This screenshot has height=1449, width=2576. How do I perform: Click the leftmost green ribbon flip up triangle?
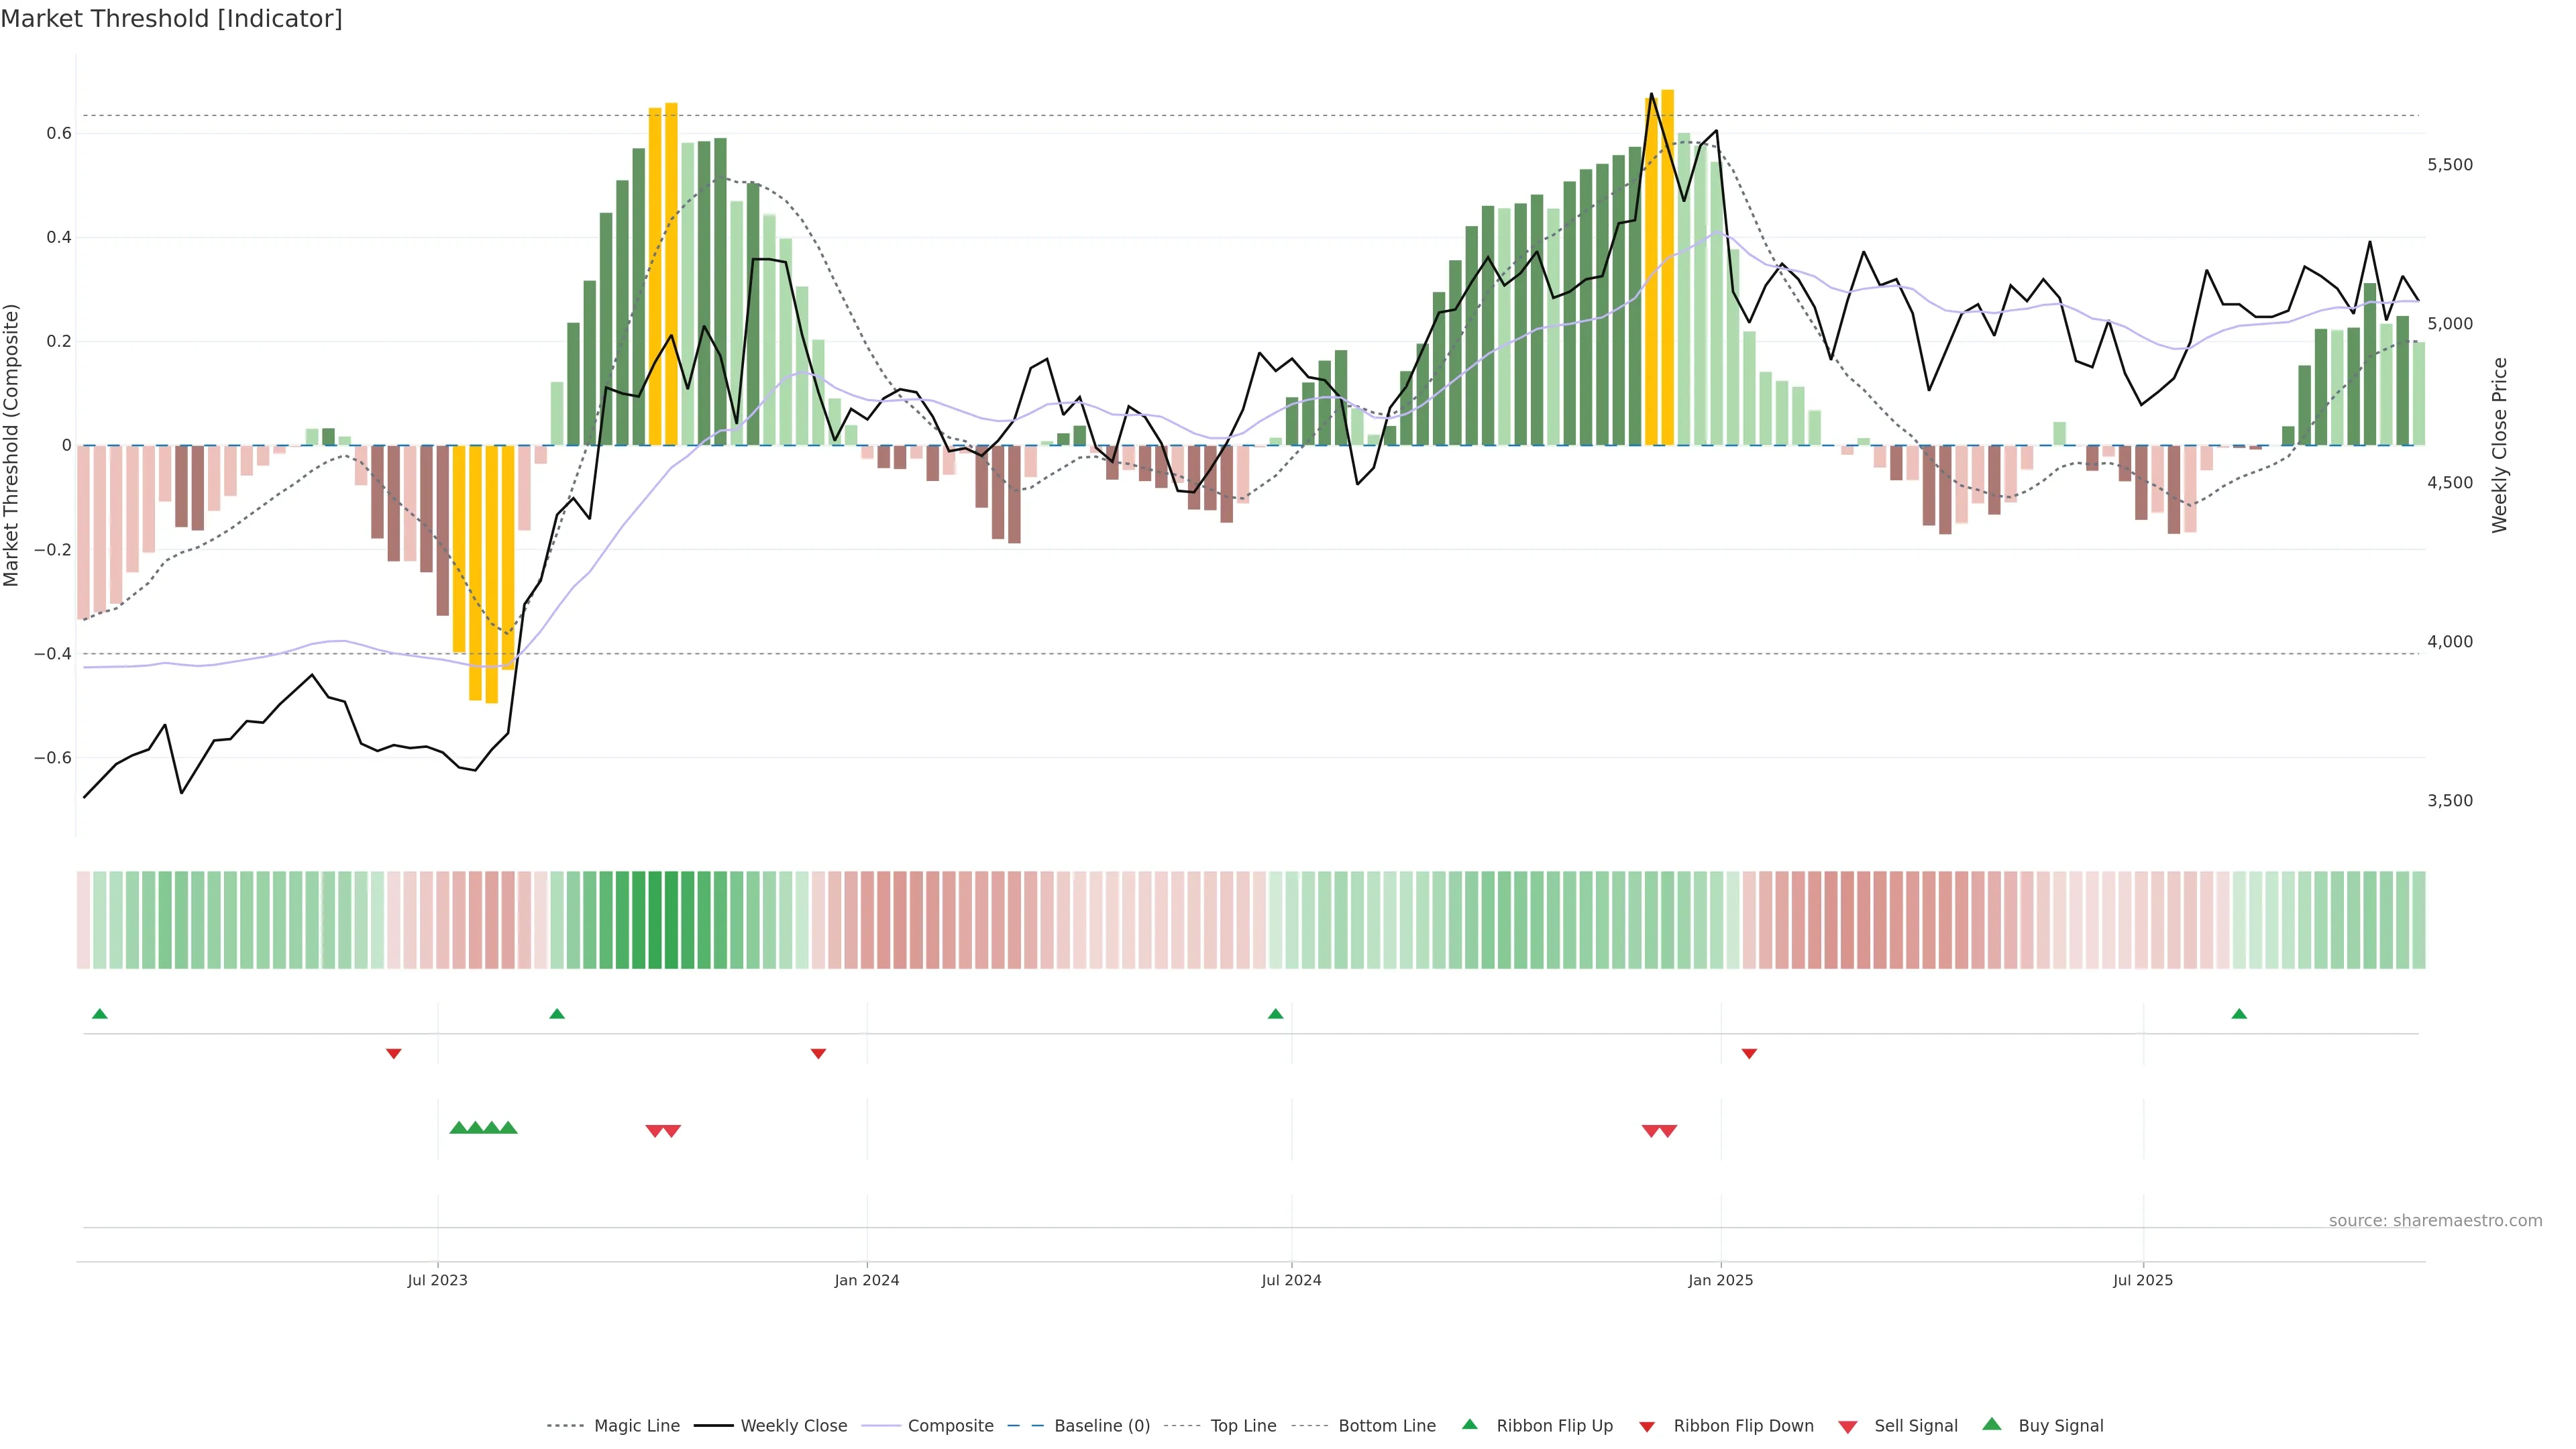point(99,1014)
